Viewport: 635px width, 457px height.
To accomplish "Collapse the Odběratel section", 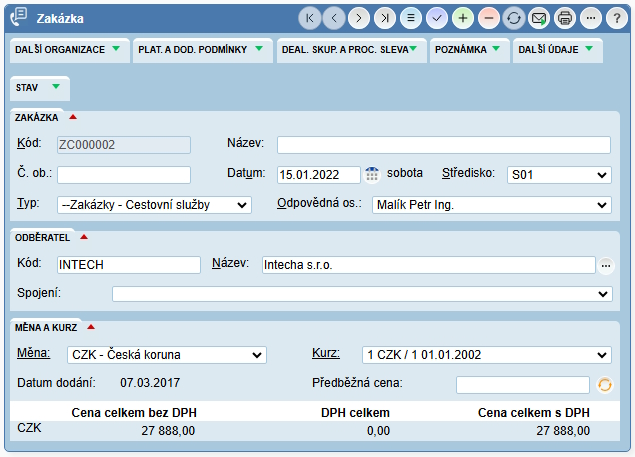I will point(84,237).
